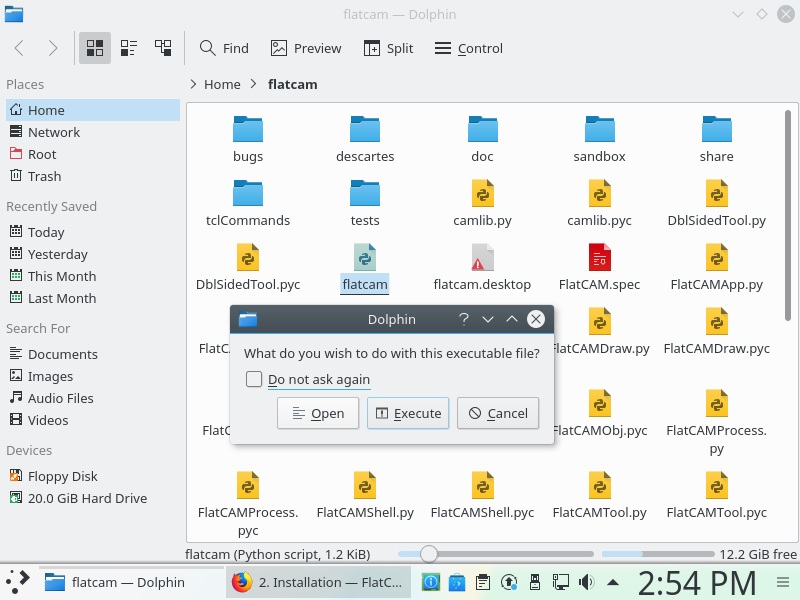Screen dimensions: 800x600
Task: Open the doc folder
Action: (x=482, y=139)
